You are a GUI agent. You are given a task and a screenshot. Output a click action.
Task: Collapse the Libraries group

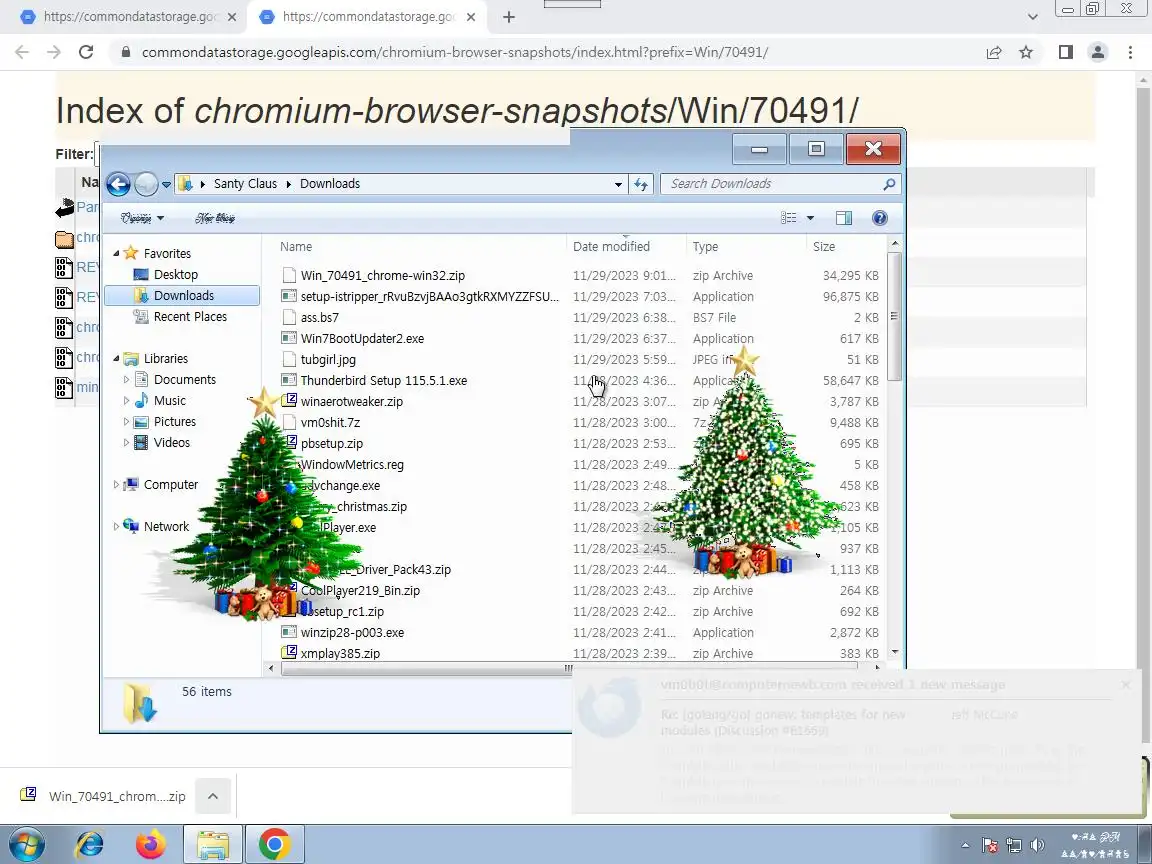116,359
